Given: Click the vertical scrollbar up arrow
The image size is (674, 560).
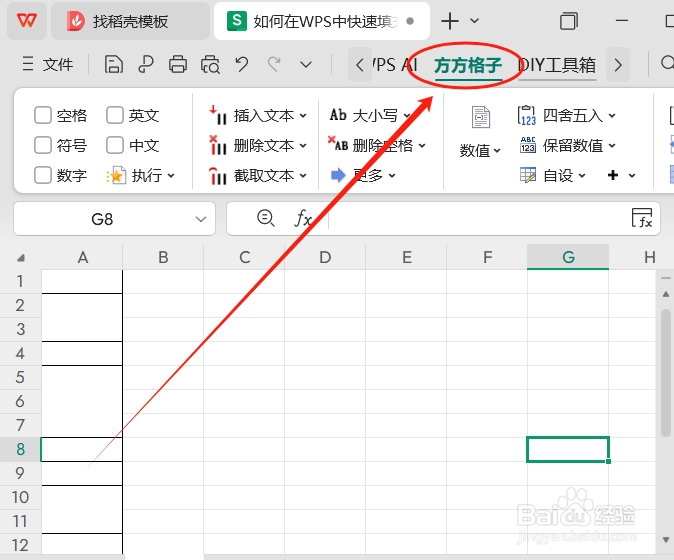Looking at the screenshot, I should [666, 294].
